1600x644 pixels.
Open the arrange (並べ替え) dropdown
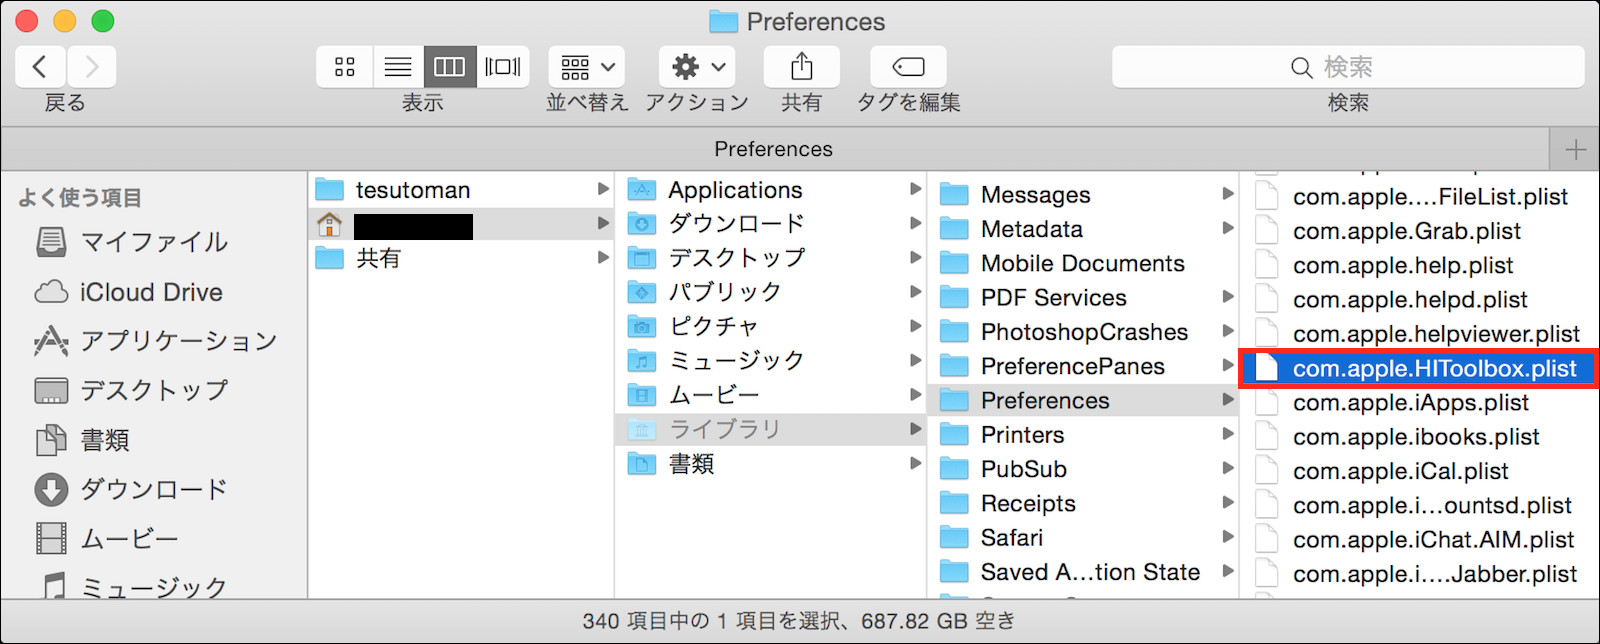click(586, 67)
